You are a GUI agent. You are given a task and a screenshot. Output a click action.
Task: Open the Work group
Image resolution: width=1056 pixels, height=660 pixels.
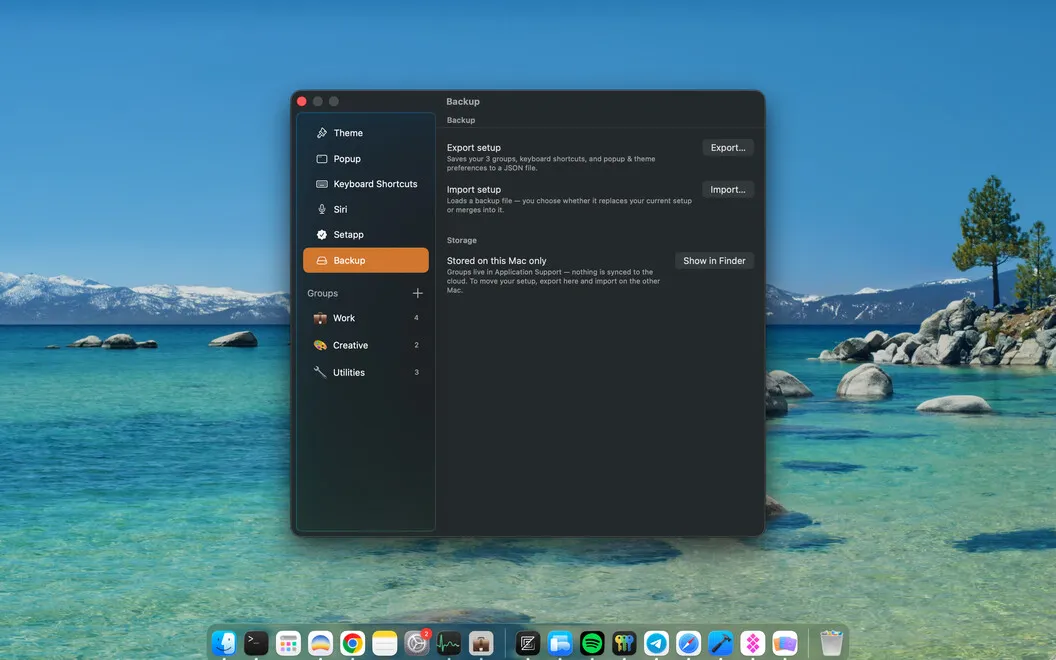(x=366, y=318)
